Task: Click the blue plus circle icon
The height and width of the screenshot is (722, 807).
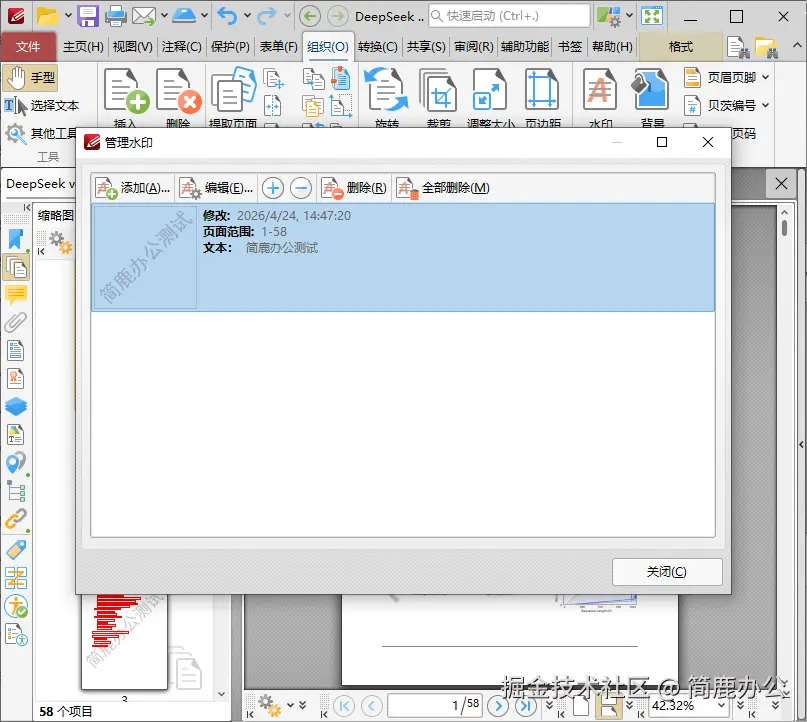Action: tap(273, 188)
